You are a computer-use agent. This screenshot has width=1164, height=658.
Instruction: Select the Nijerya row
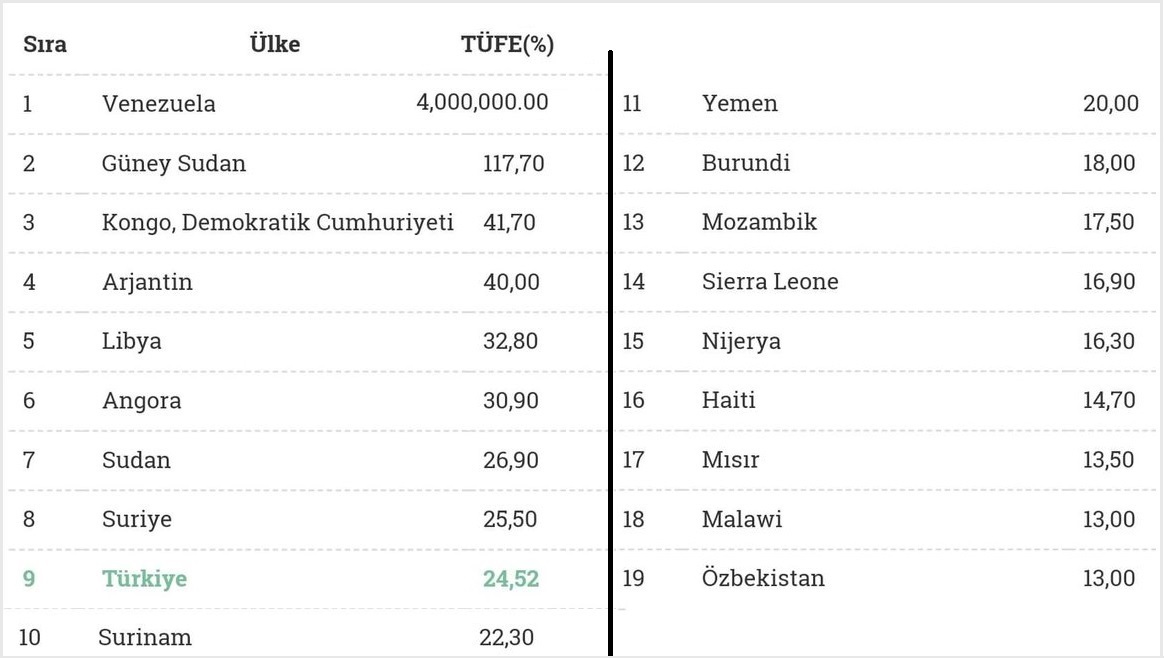point(886,342)
